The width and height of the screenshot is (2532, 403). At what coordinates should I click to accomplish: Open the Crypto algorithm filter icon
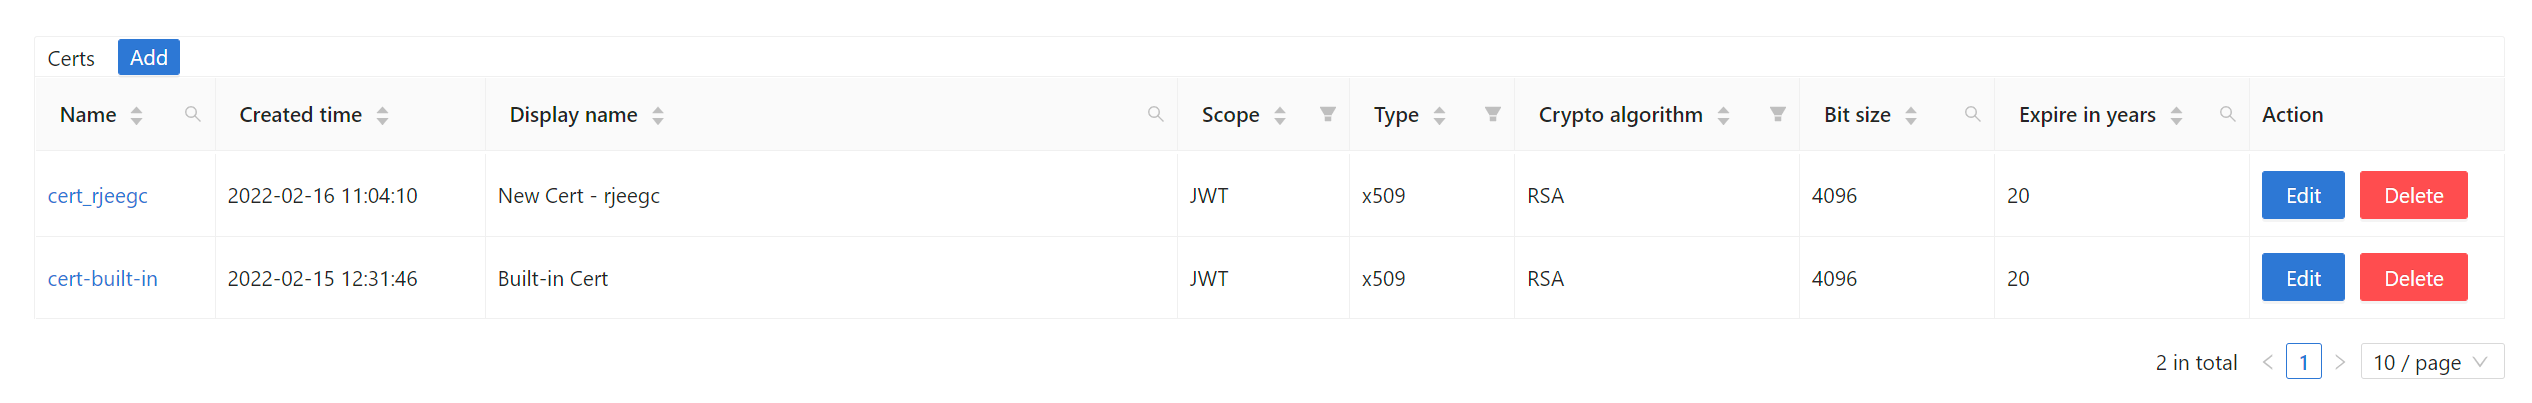tap(1777, 114)
